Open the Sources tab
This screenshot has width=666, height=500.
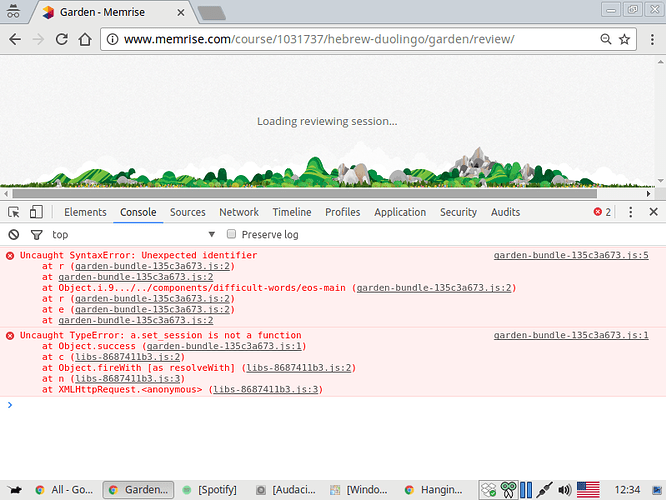click(x=188, y=212)
